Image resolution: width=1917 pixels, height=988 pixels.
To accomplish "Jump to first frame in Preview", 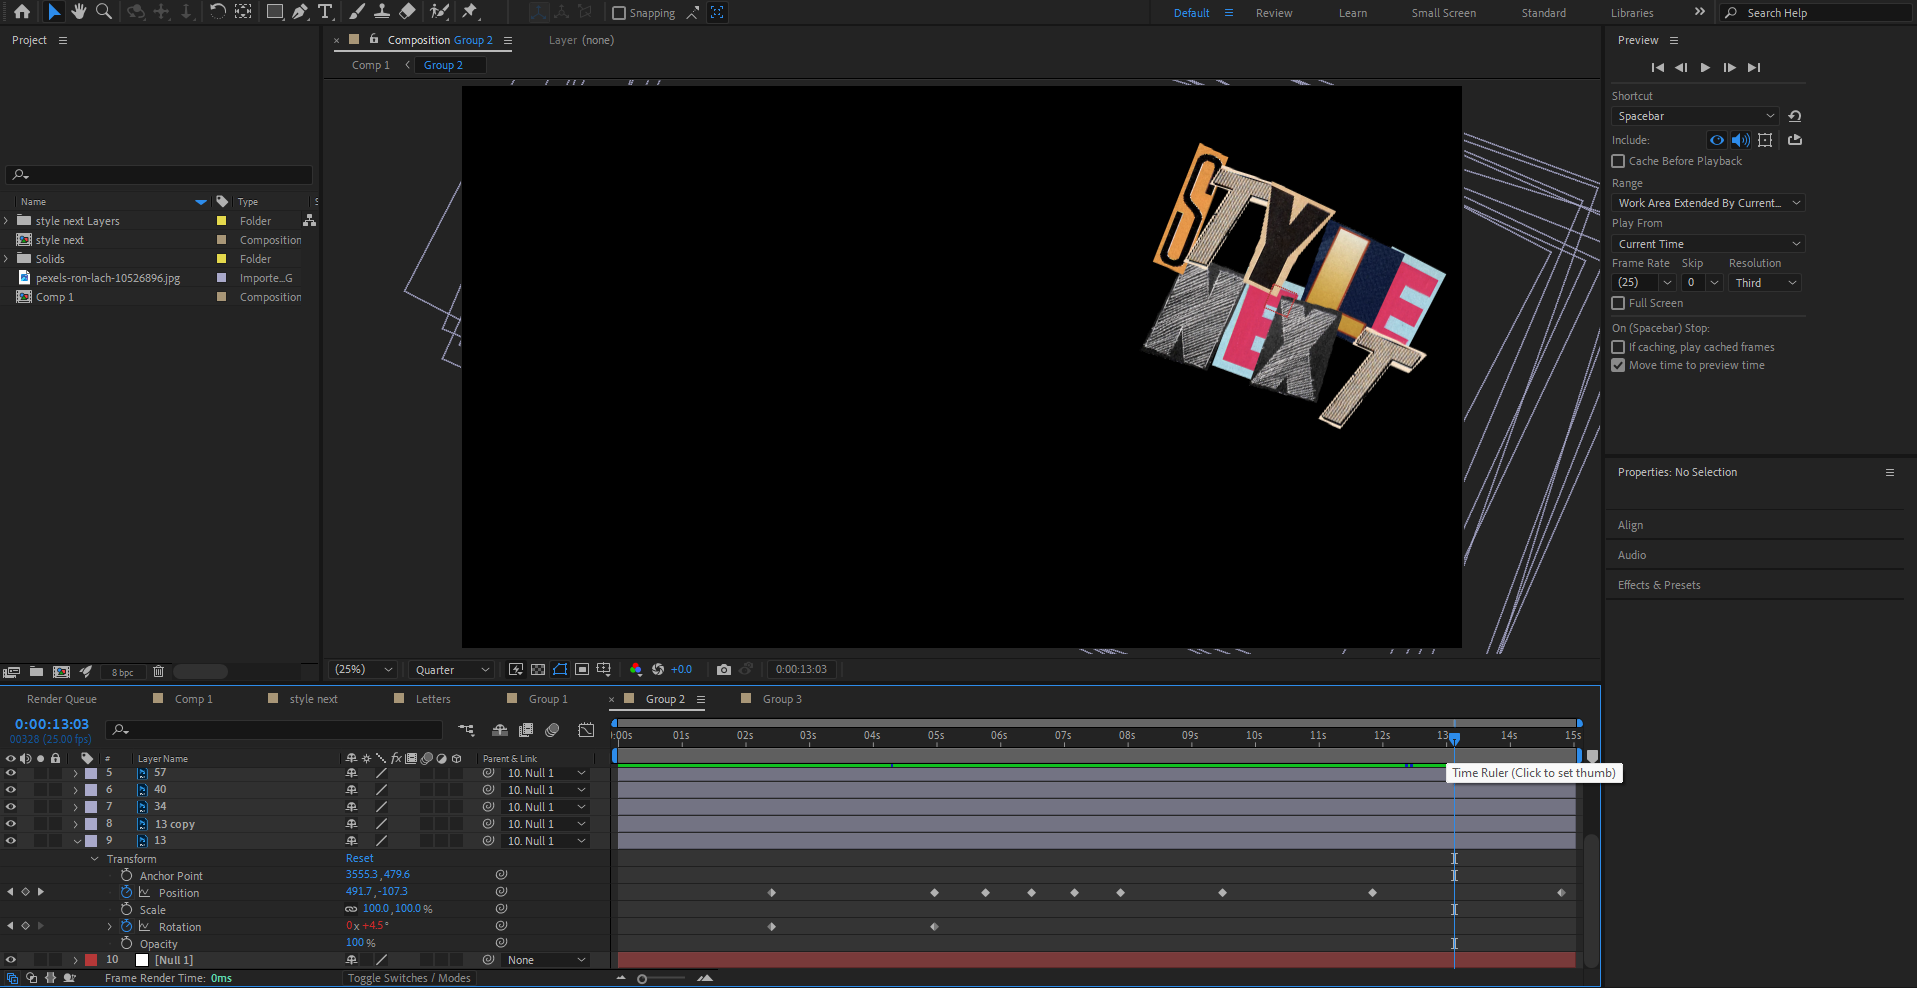I will pos(1657,67).
